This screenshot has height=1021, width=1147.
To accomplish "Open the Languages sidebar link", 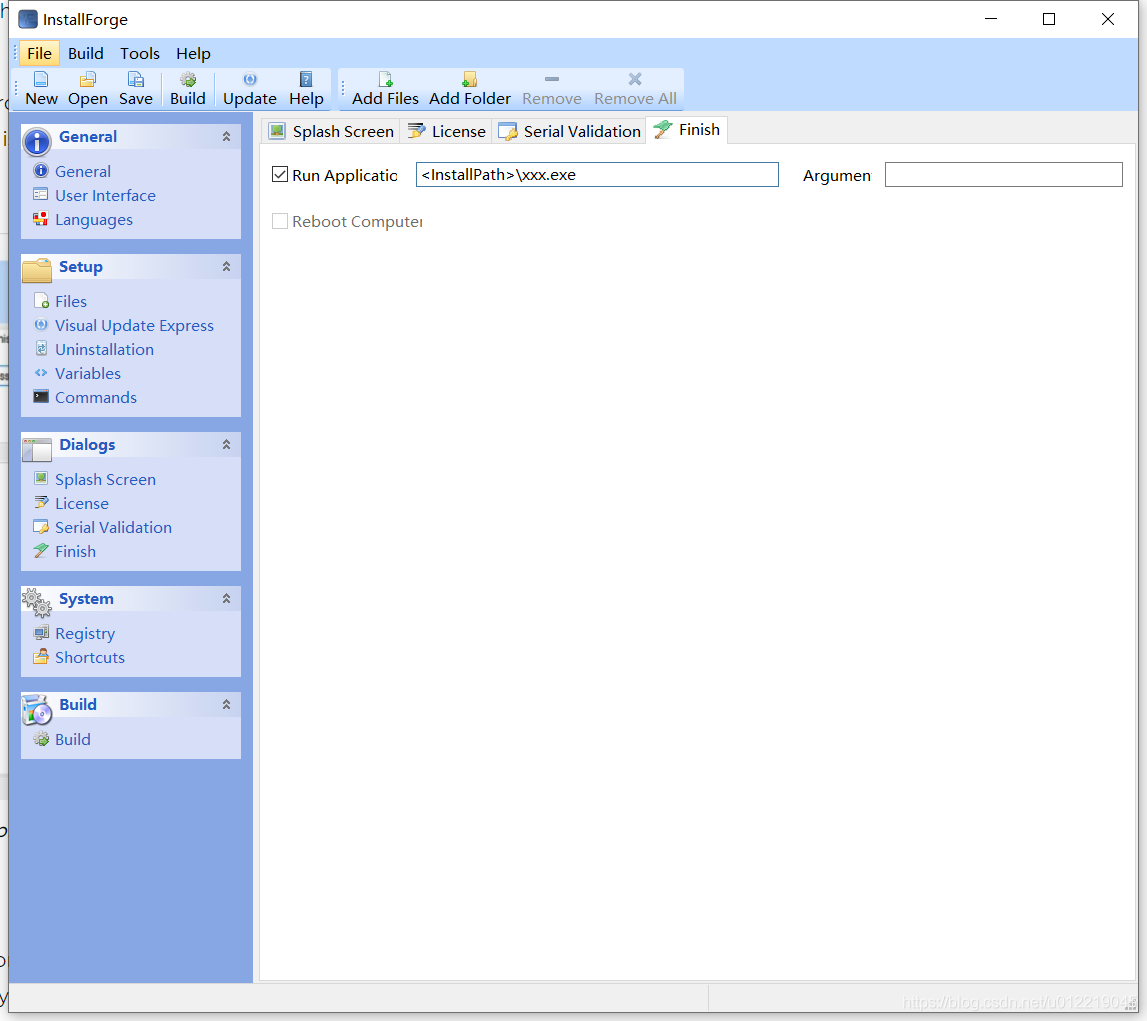I will [x=94, y=219].
